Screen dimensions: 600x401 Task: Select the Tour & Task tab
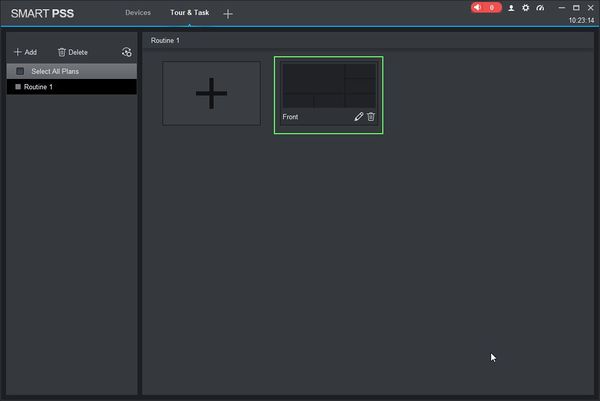(x=189, y=13)
